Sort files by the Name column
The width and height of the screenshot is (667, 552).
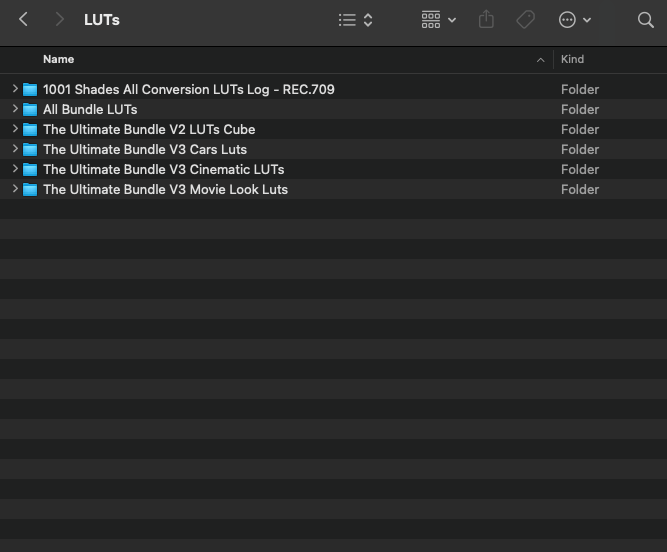point(59,60)
